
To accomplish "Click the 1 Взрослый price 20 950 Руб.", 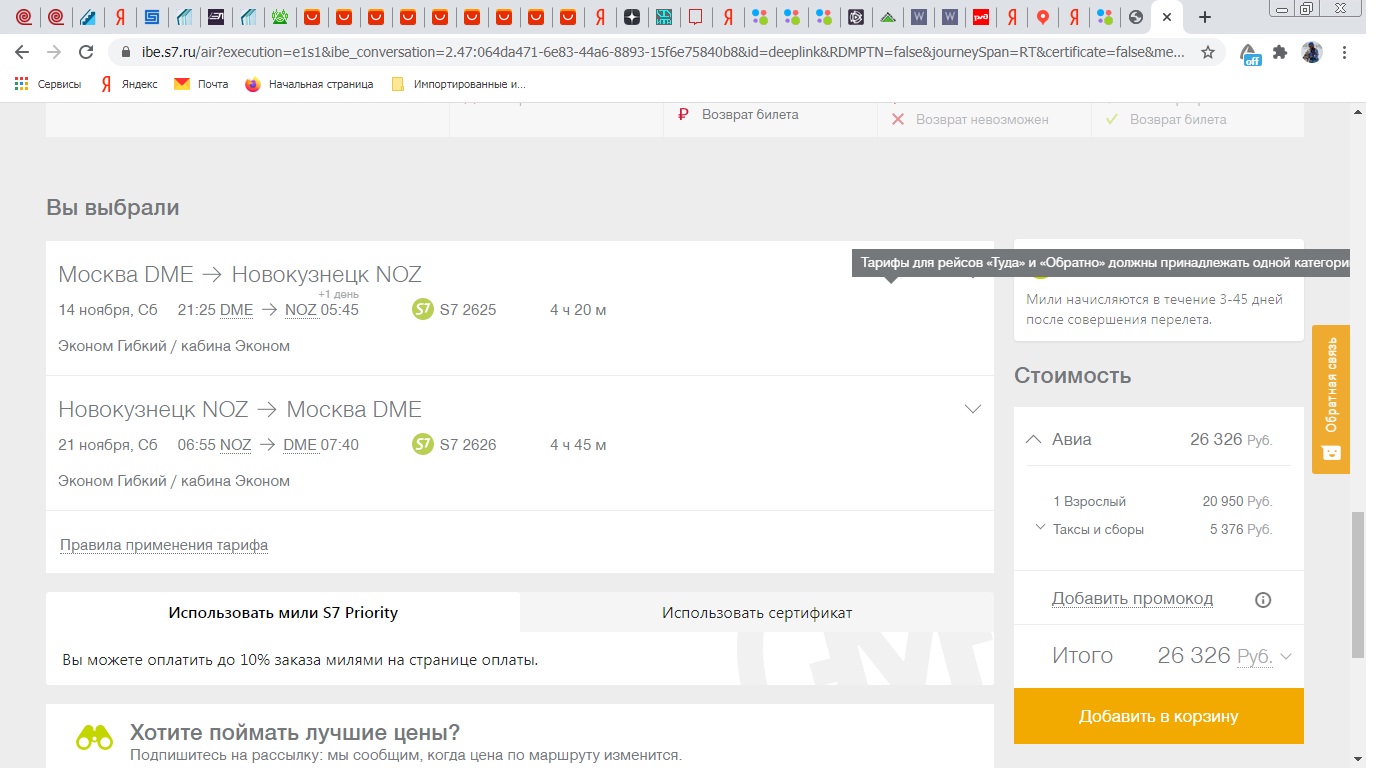I will (1237, 502).
